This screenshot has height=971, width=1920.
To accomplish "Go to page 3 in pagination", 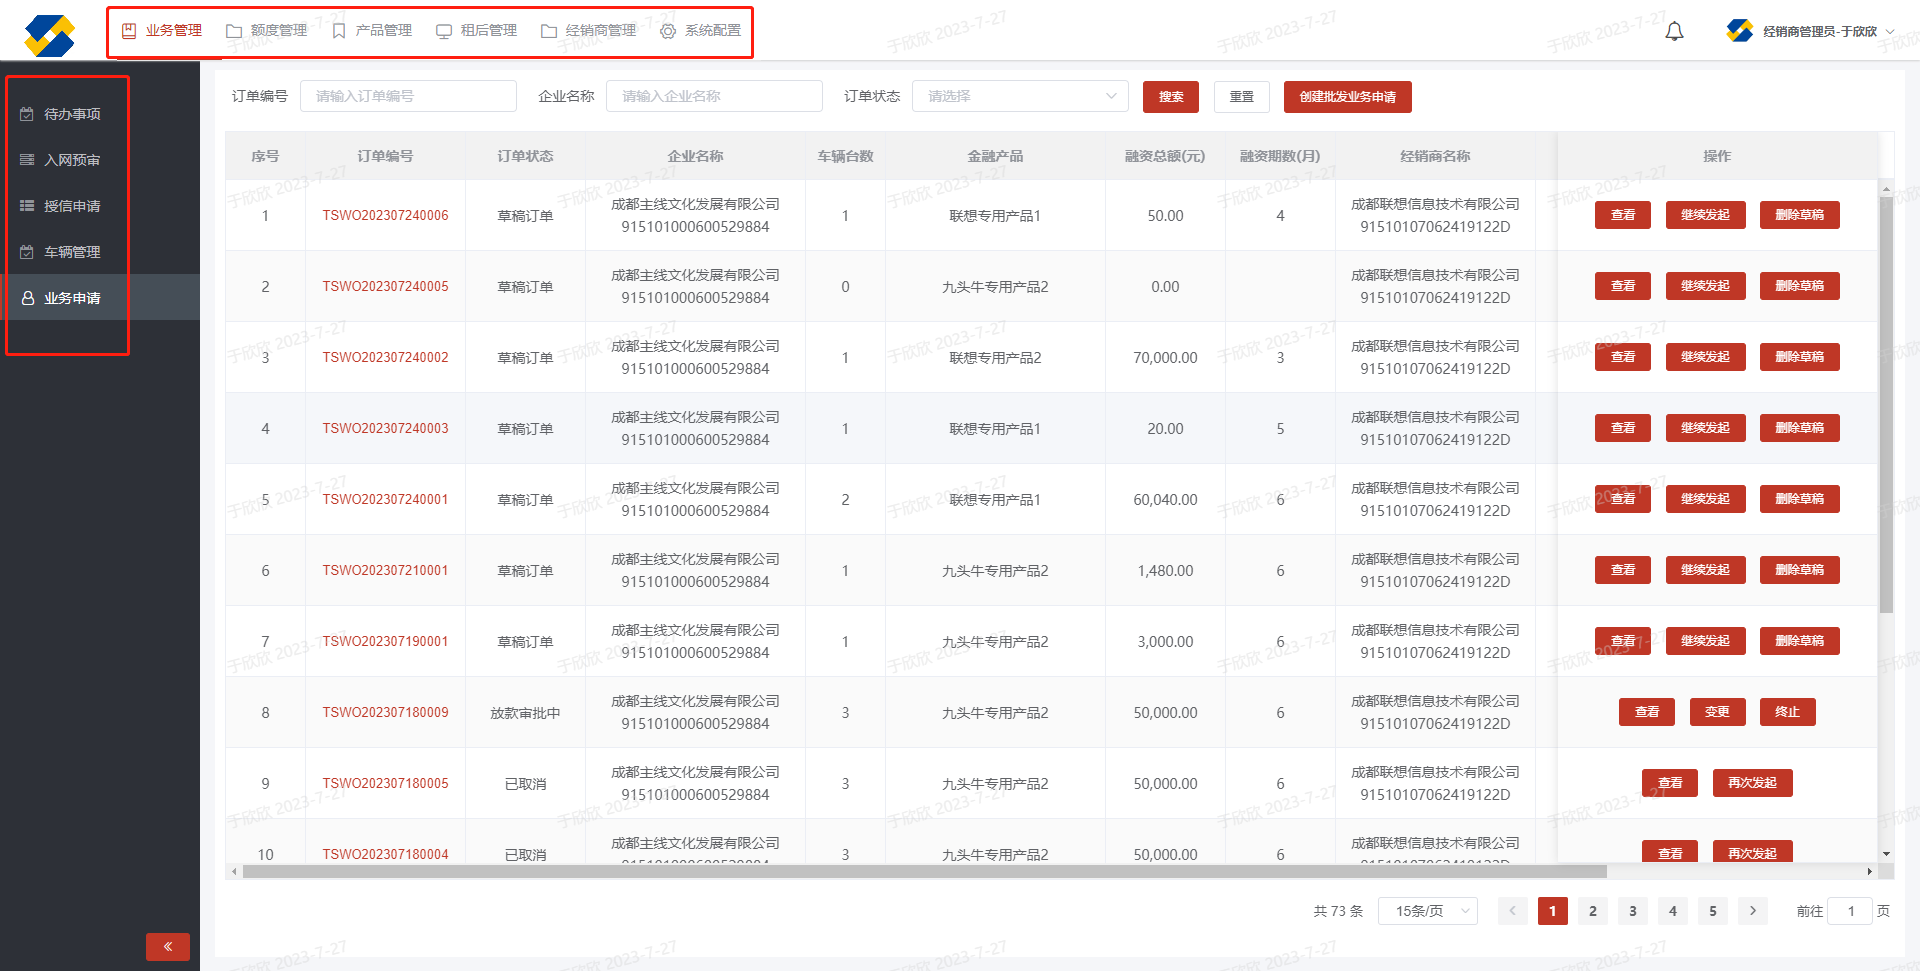I will [1632, 911].
